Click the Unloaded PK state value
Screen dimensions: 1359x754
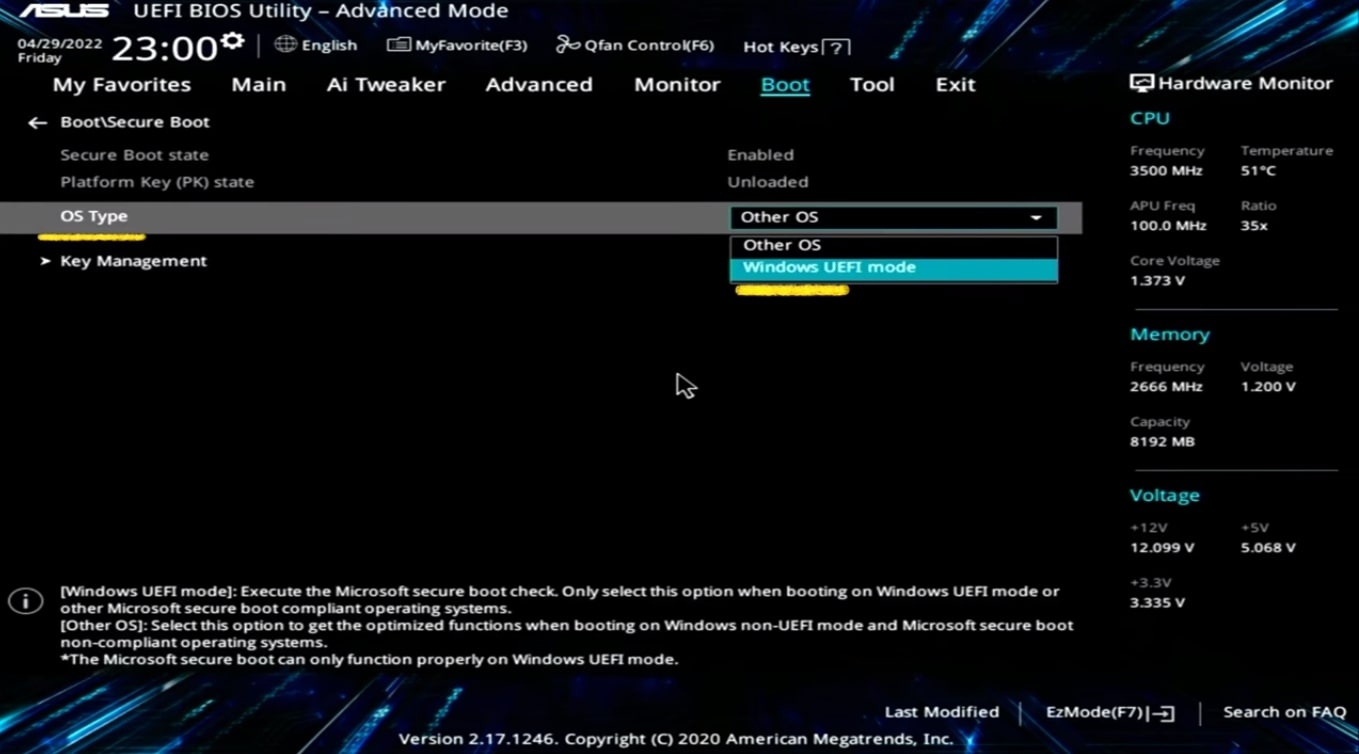pos(768,182)
